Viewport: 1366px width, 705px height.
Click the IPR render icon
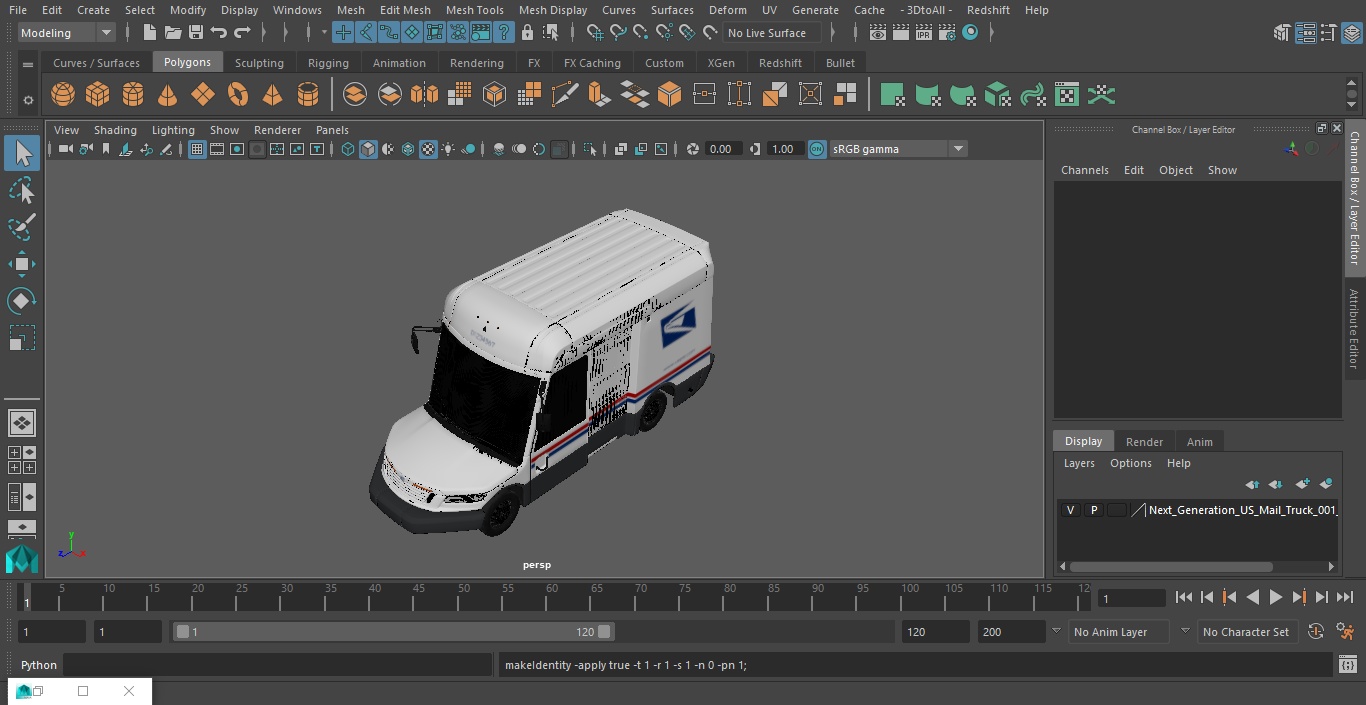click(924, 33)
